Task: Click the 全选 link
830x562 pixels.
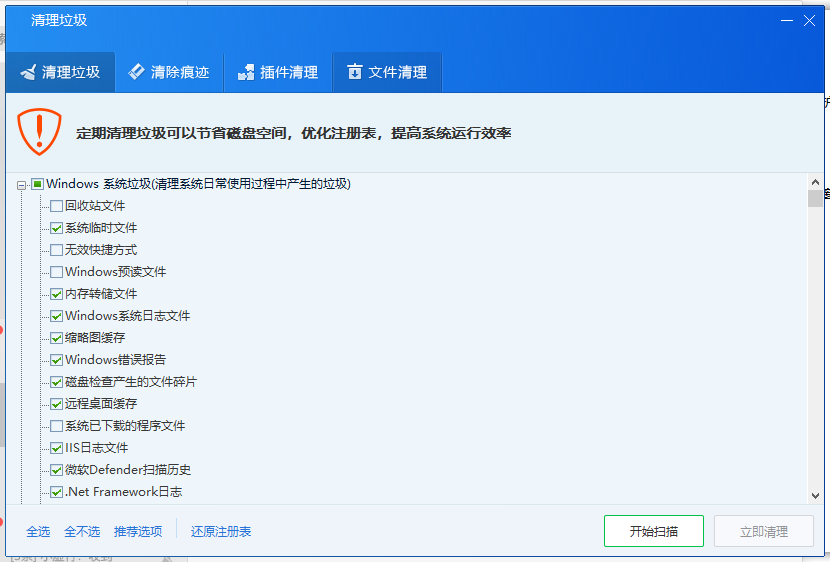Action: click(38, 531)
